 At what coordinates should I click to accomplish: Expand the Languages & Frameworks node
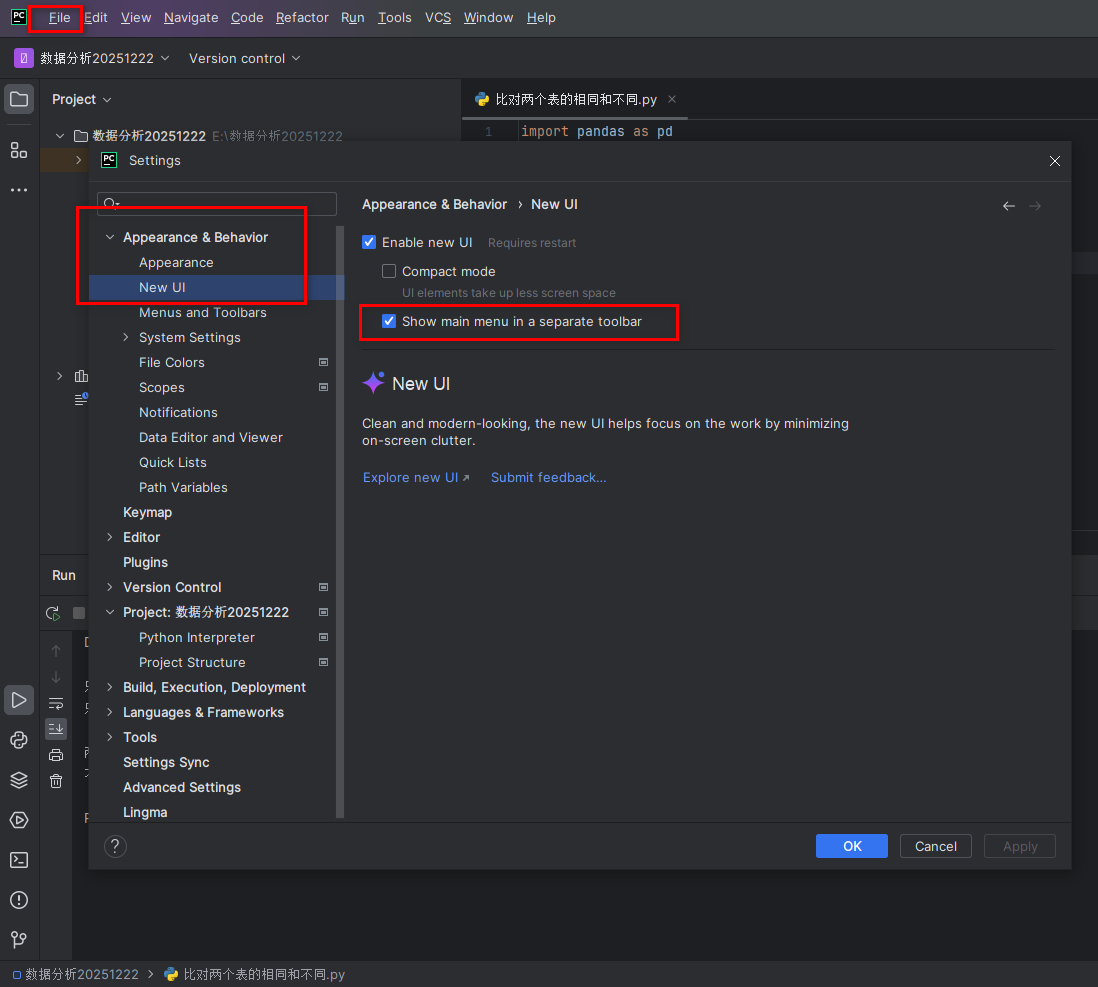(x=110, y=712)
